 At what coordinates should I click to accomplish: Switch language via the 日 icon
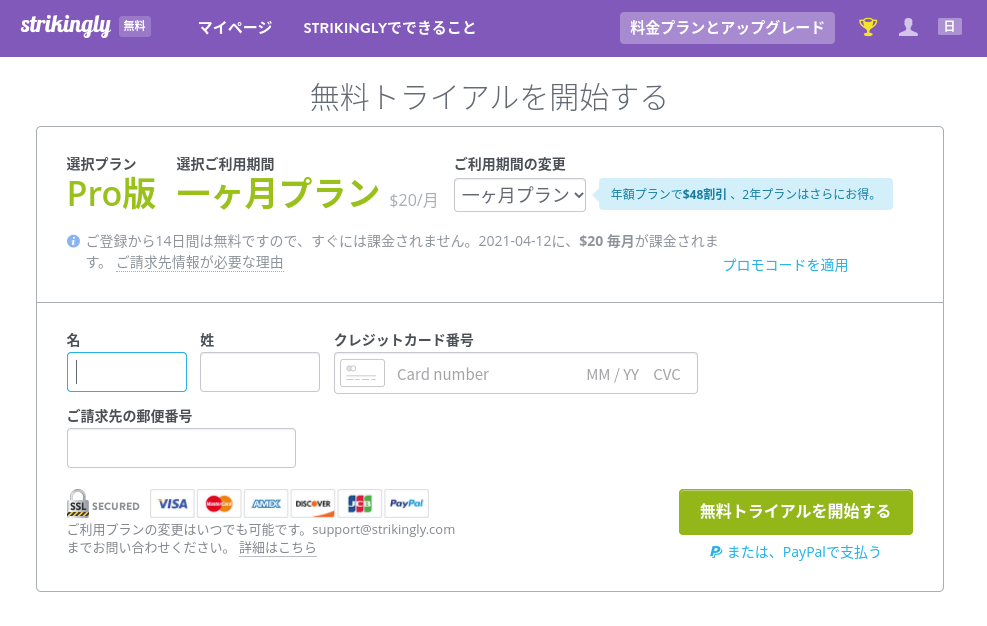tap(949, 26)
